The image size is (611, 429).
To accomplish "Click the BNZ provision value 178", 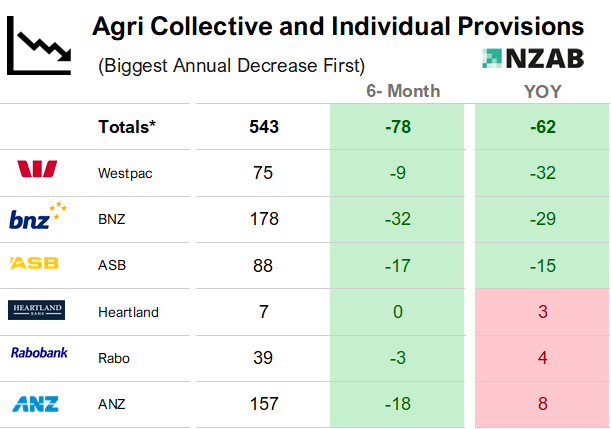I will (x=264, y=219).
